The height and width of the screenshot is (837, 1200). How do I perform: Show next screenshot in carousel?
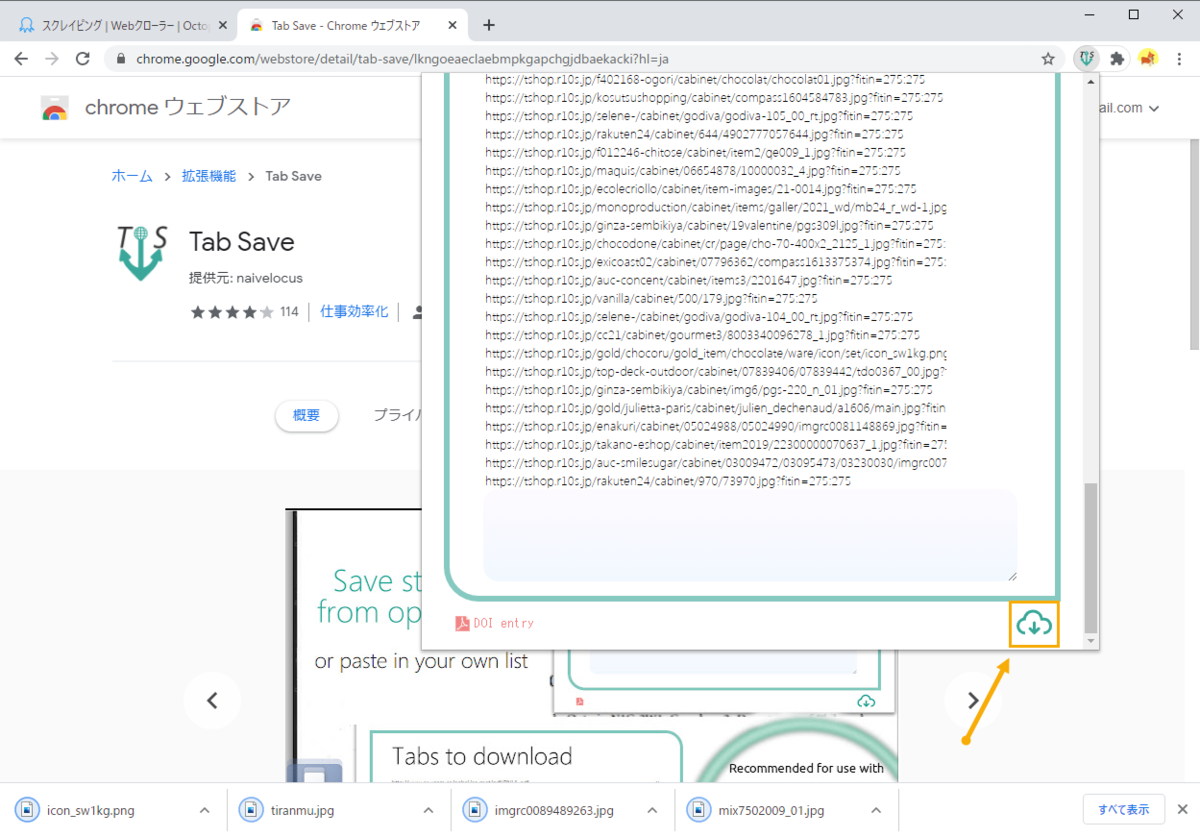pyautogui.click(x=974, y=701)
